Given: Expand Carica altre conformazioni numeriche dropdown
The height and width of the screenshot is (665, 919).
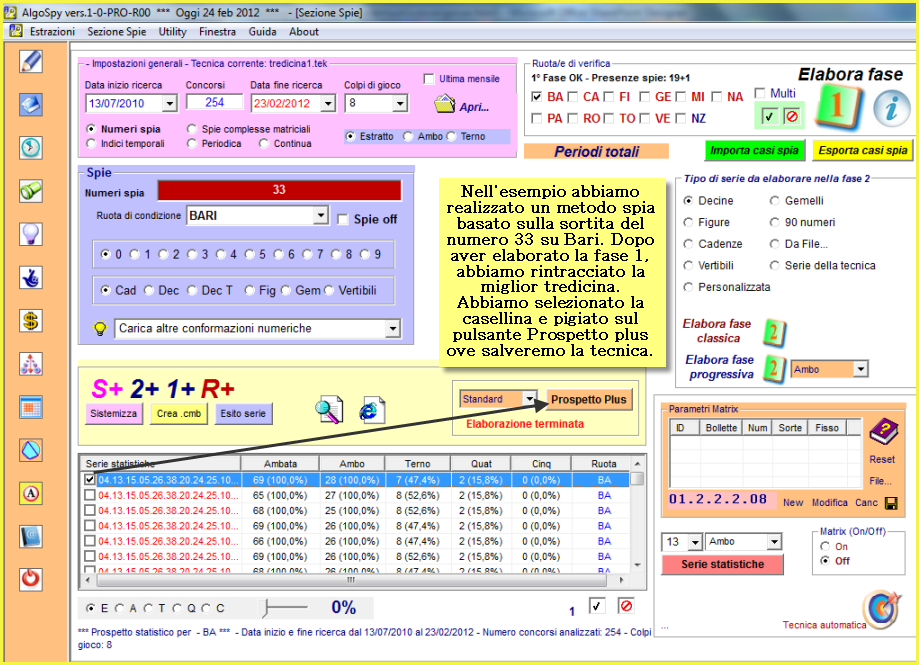Looking at the screenshot, I should 393,329.
